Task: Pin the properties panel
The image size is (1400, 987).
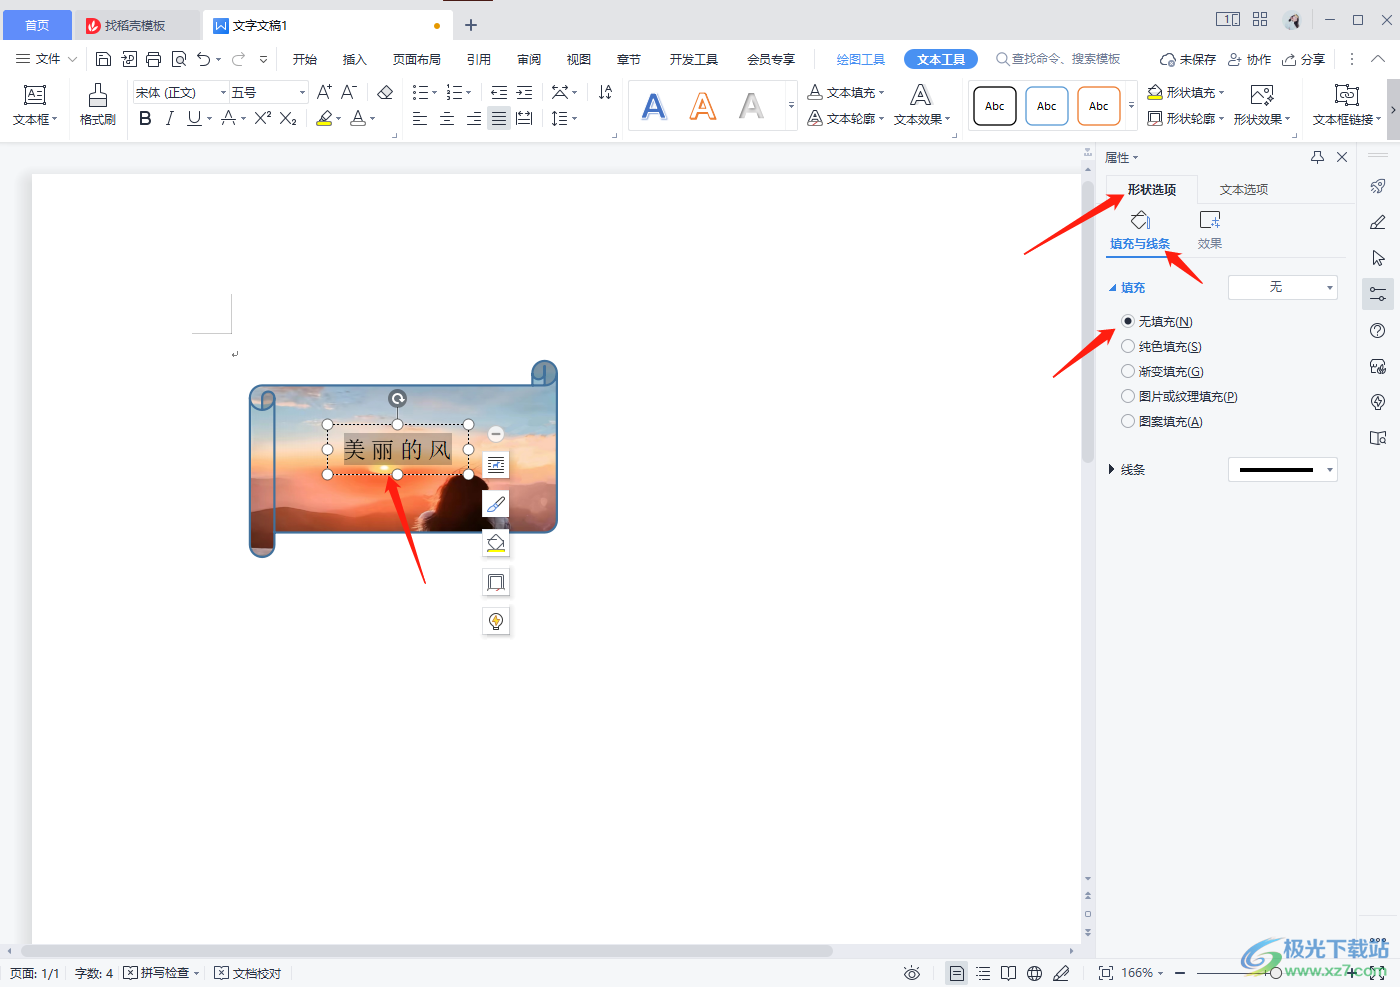Action: [1317, 157]
